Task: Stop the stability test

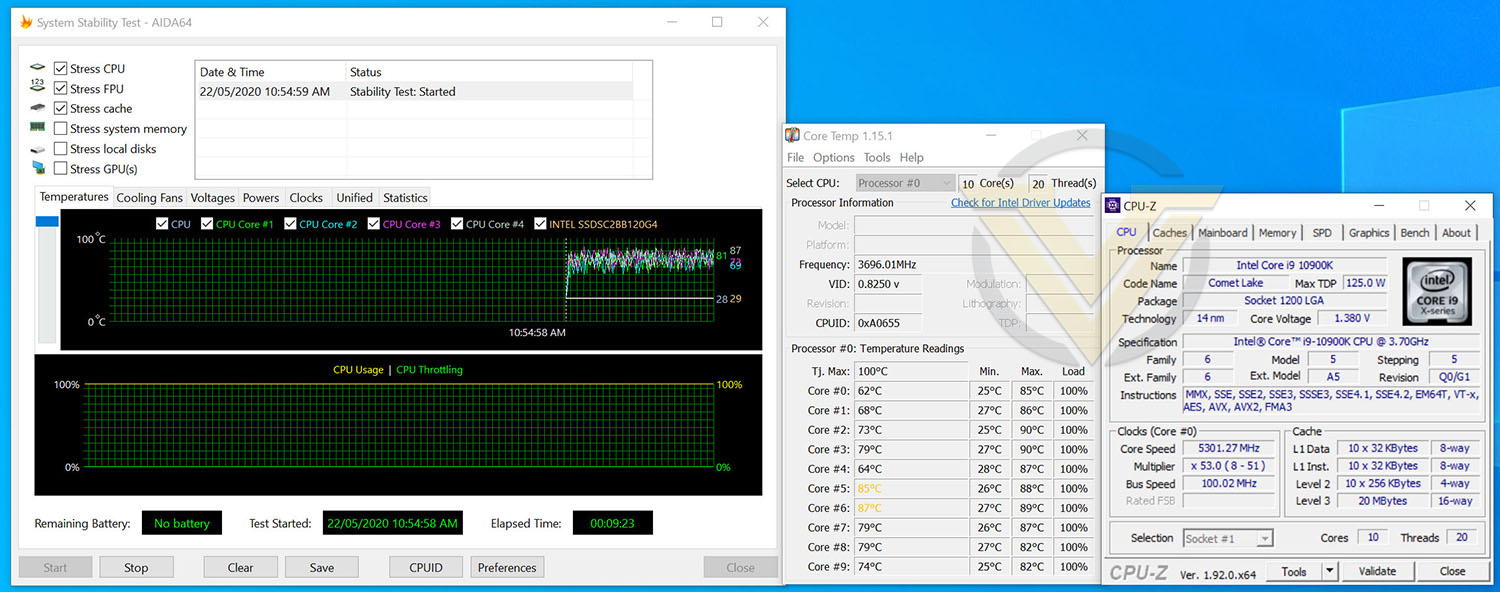Action: (136, 567)
